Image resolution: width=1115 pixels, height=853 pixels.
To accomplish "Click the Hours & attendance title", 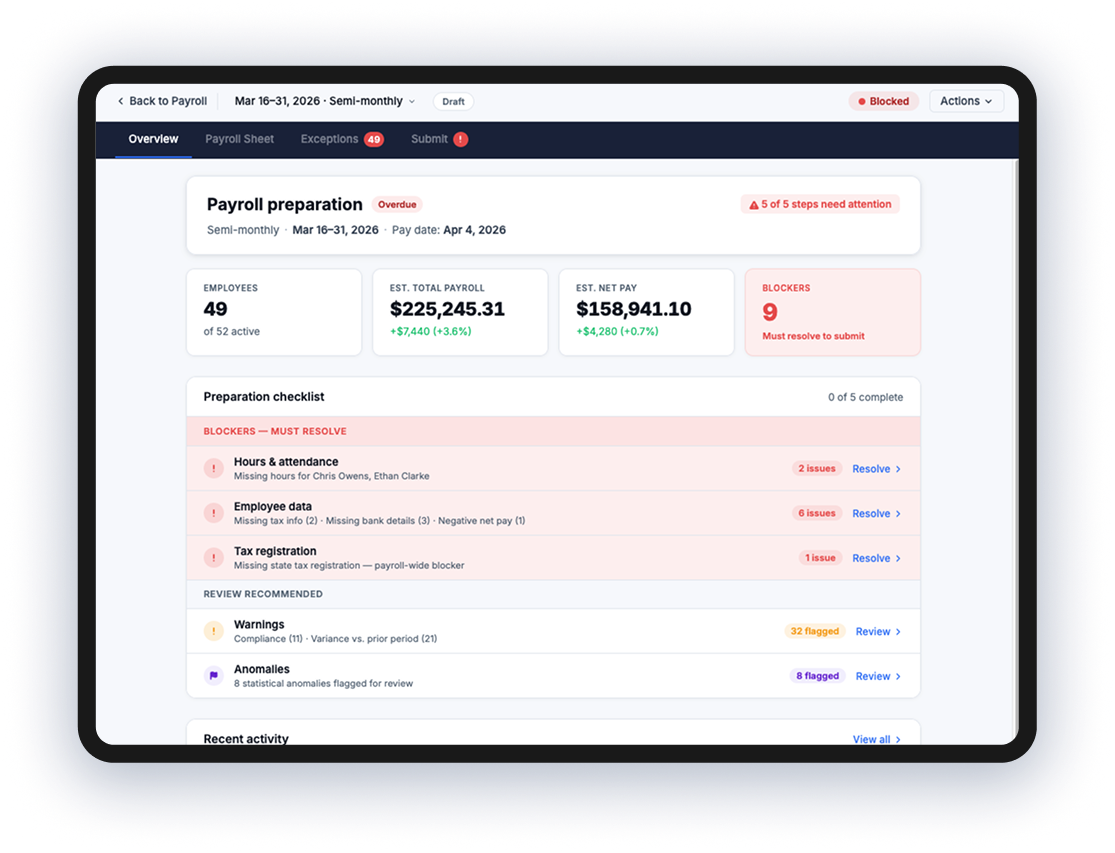I will click(286, 462).
